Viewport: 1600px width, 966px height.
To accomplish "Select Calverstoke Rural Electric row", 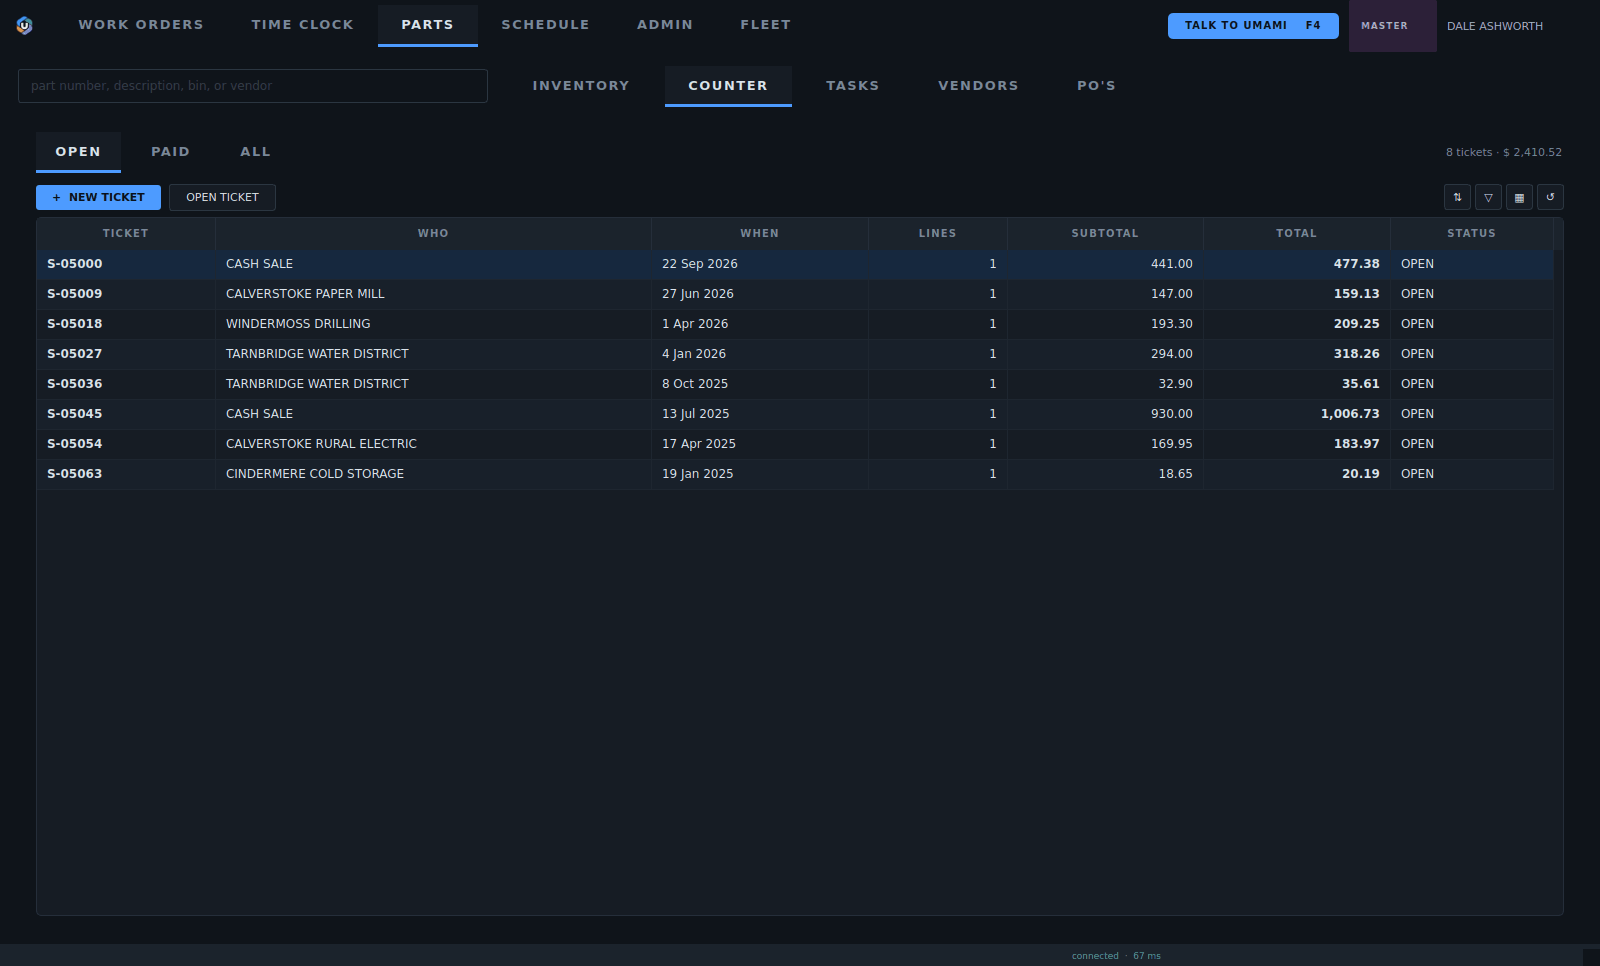I will [x=795, y=444].
